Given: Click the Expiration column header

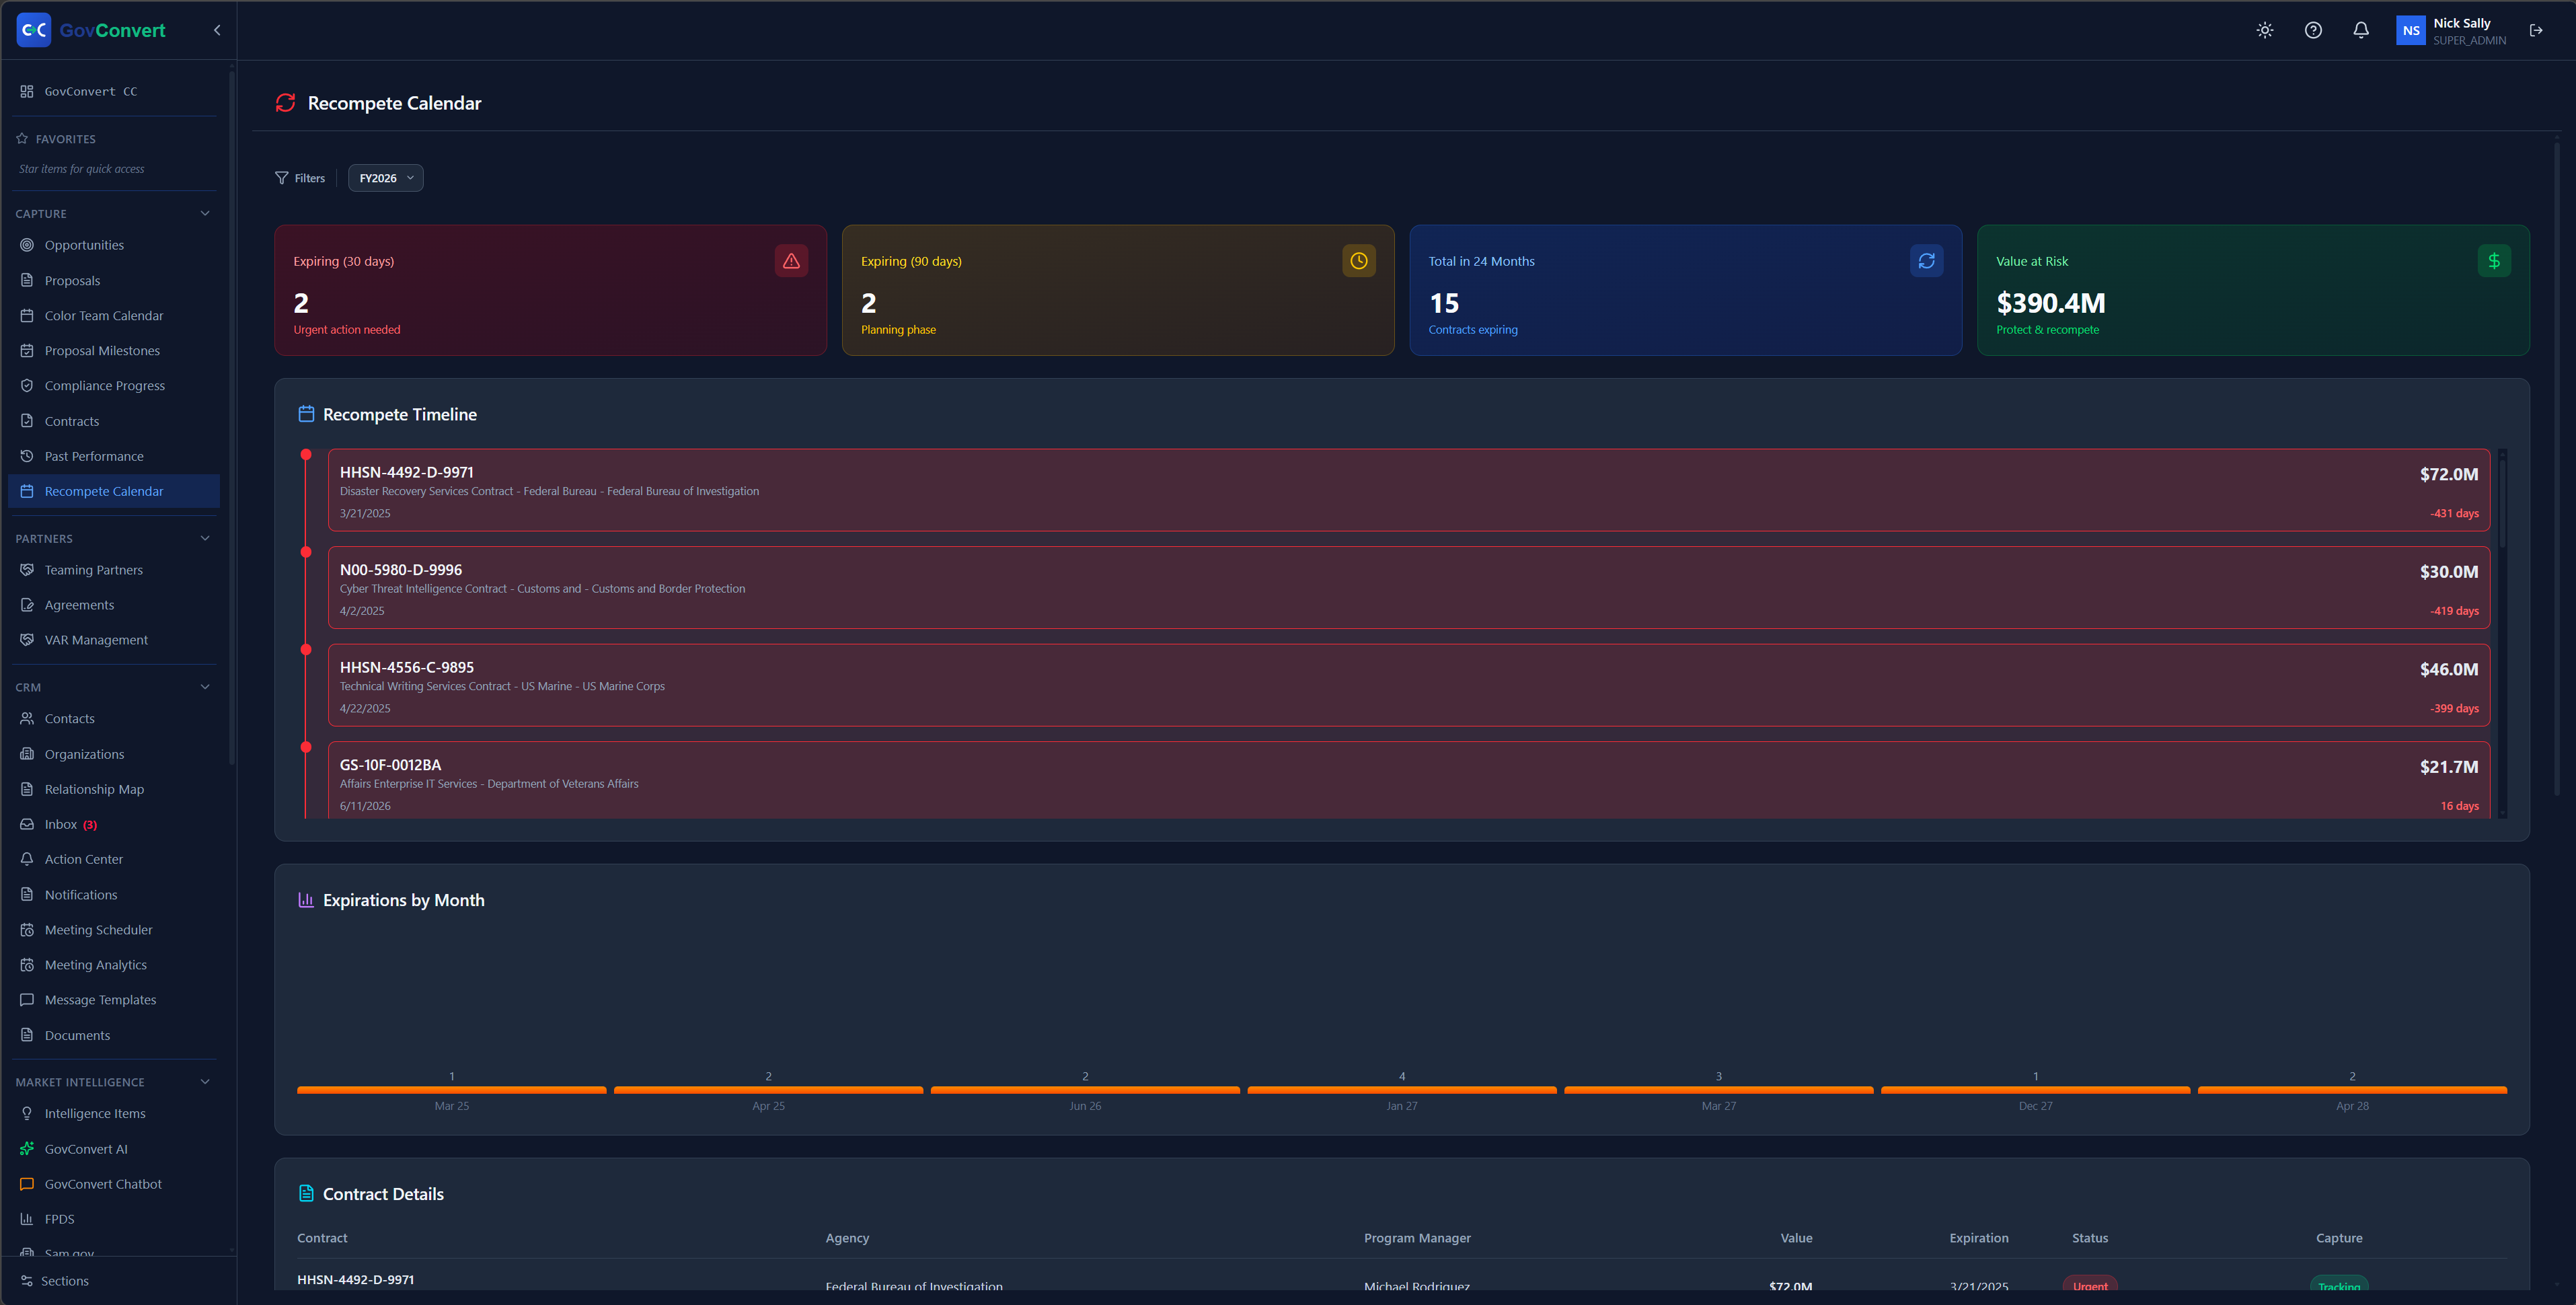Looking at the screenshot, I should (x=1979, y=1238).
